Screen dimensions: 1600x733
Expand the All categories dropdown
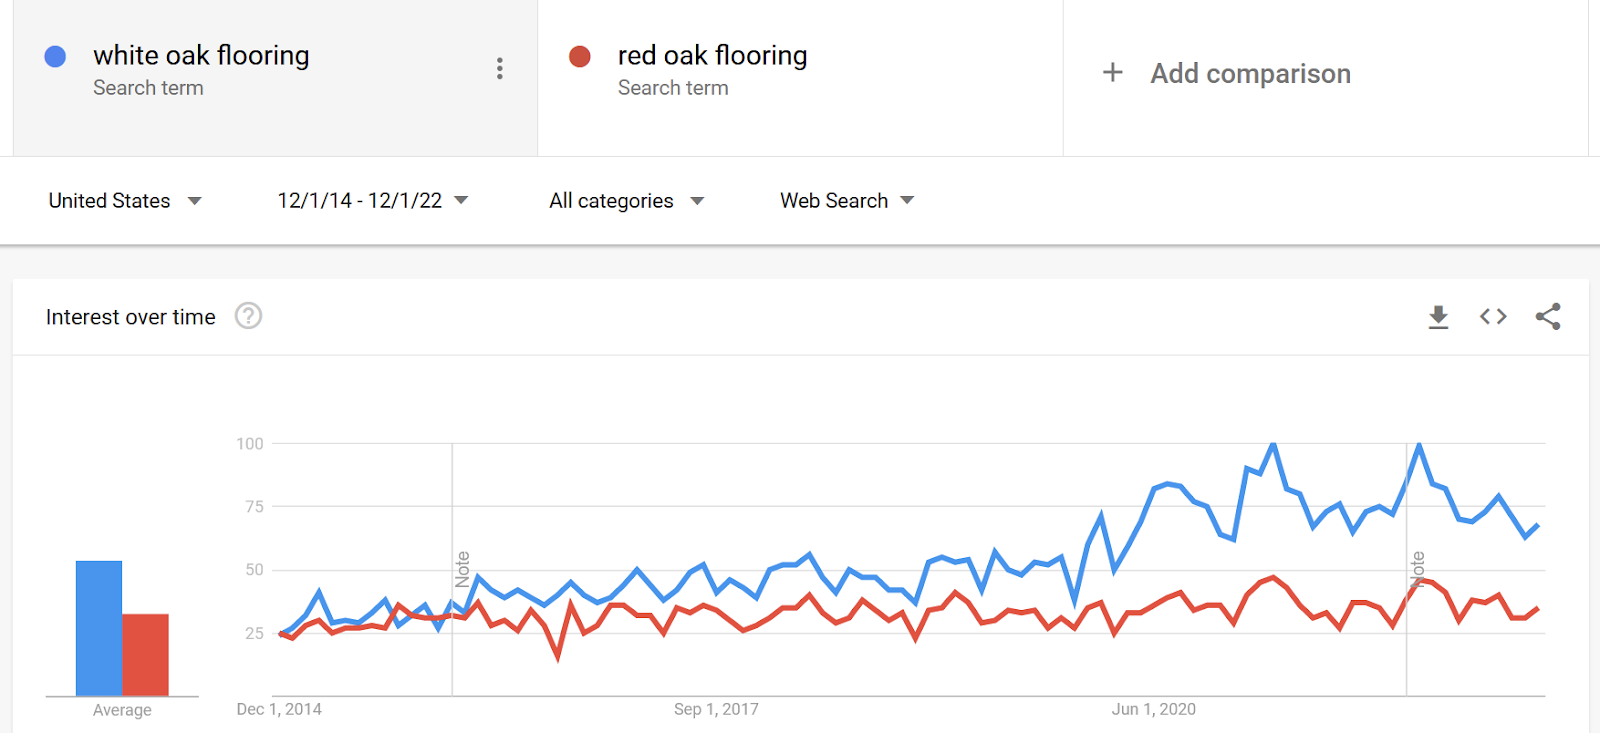[x=627, y=201]
